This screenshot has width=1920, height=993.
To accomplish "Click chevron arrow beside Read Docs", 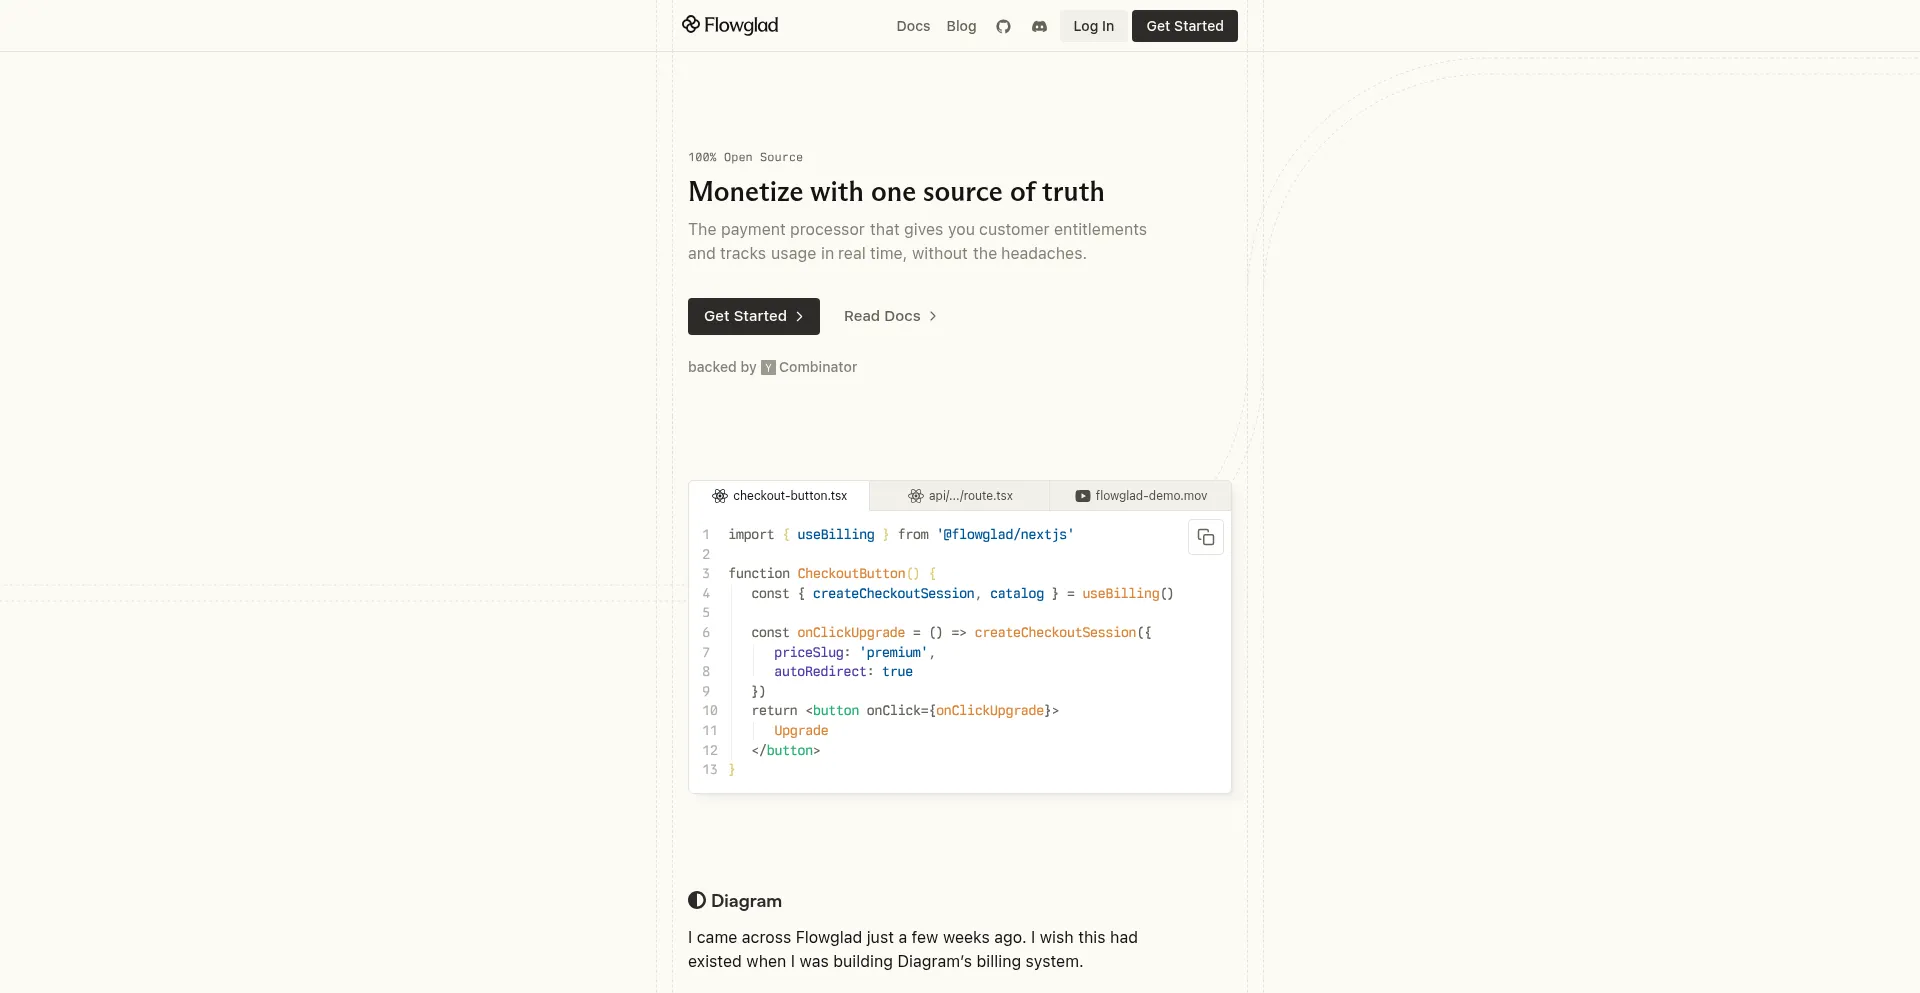I will tap(933, 316).
